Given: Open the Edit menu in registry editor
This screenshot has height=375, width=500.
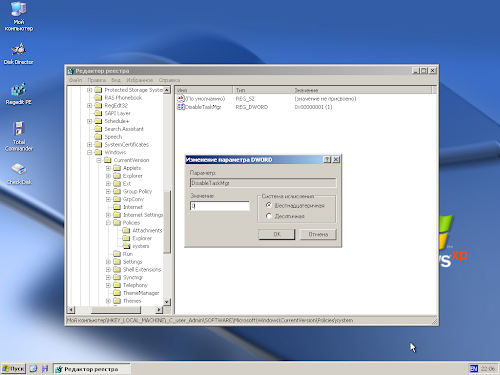Looking at the screenshot, I should pos(97,80).
